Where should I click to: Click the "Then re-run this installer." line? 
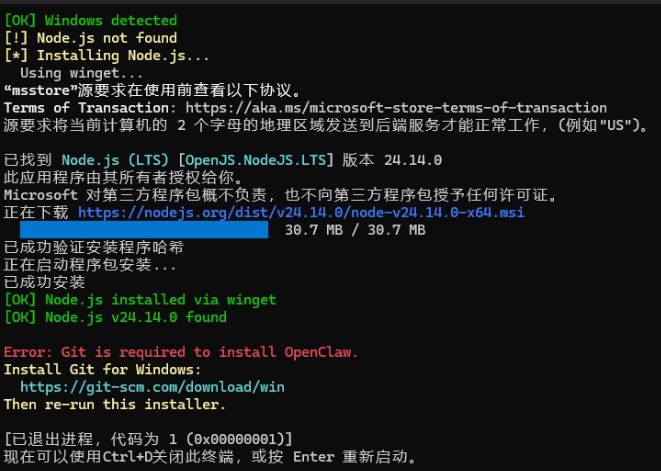click(115, 404)
